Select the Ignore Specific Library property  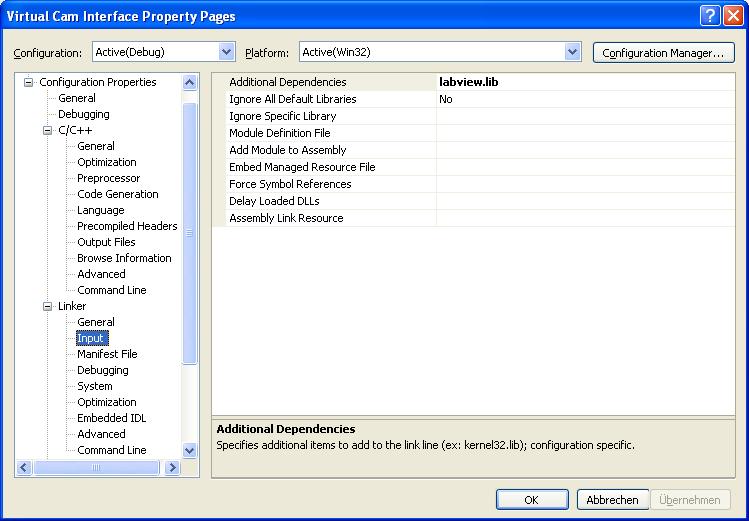pos(282,116)
